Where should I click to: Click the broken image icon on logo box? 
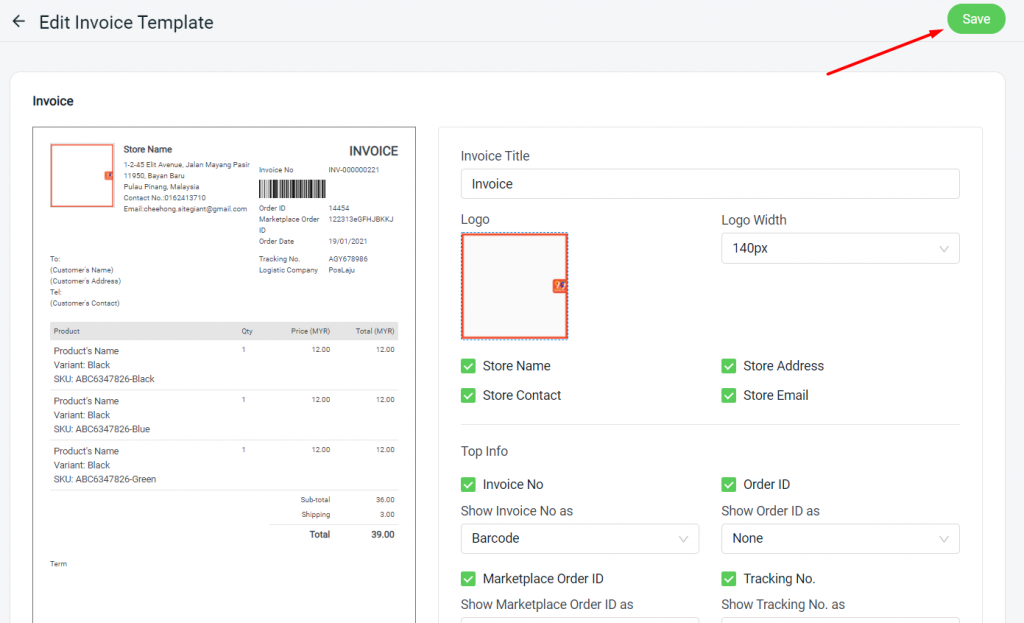pyautogui.click(x=560, y=286)
